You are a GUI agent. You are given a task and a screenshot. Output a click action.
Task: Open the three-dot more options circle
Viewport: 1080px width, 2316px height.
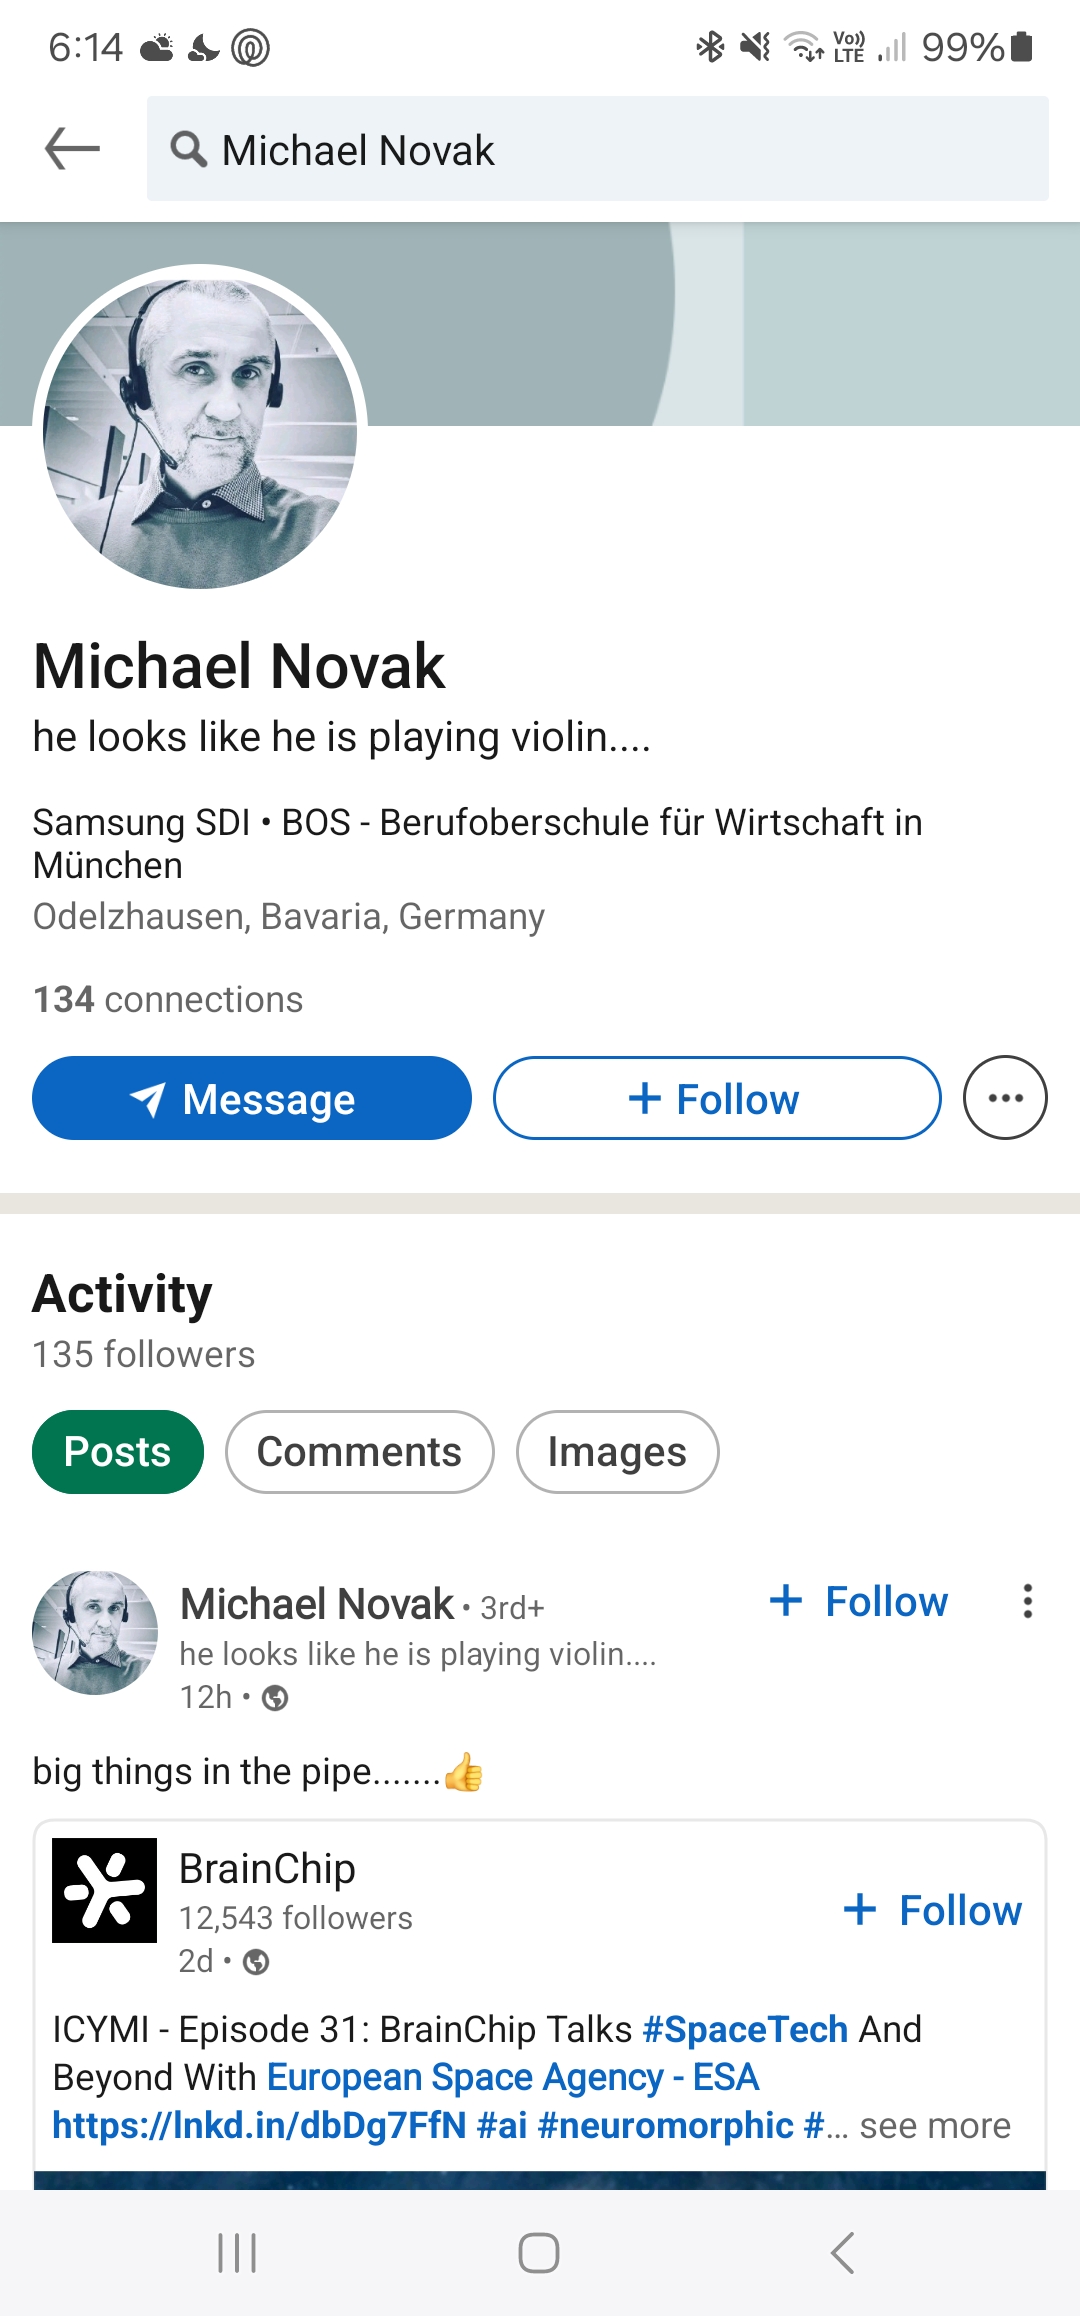coord(1004,1098)
